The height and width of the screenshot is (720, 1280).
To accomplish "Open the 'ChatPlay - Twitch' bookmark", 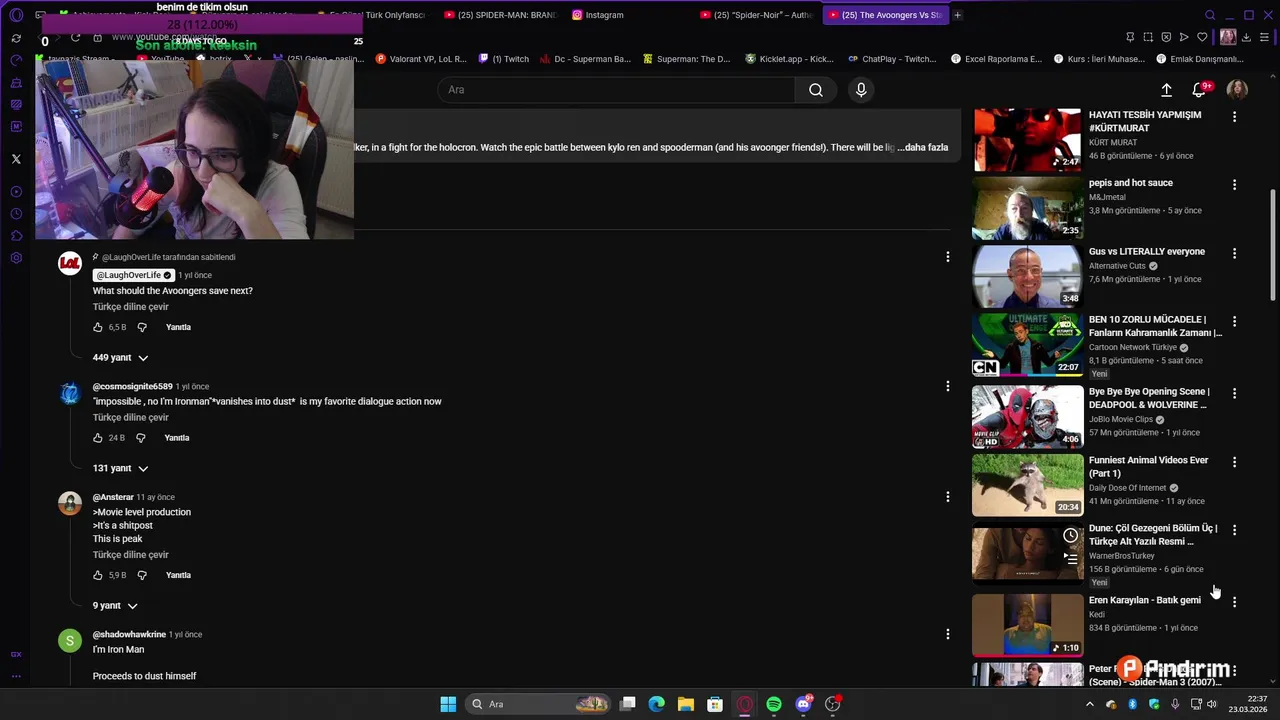I will tap(892, 59).
